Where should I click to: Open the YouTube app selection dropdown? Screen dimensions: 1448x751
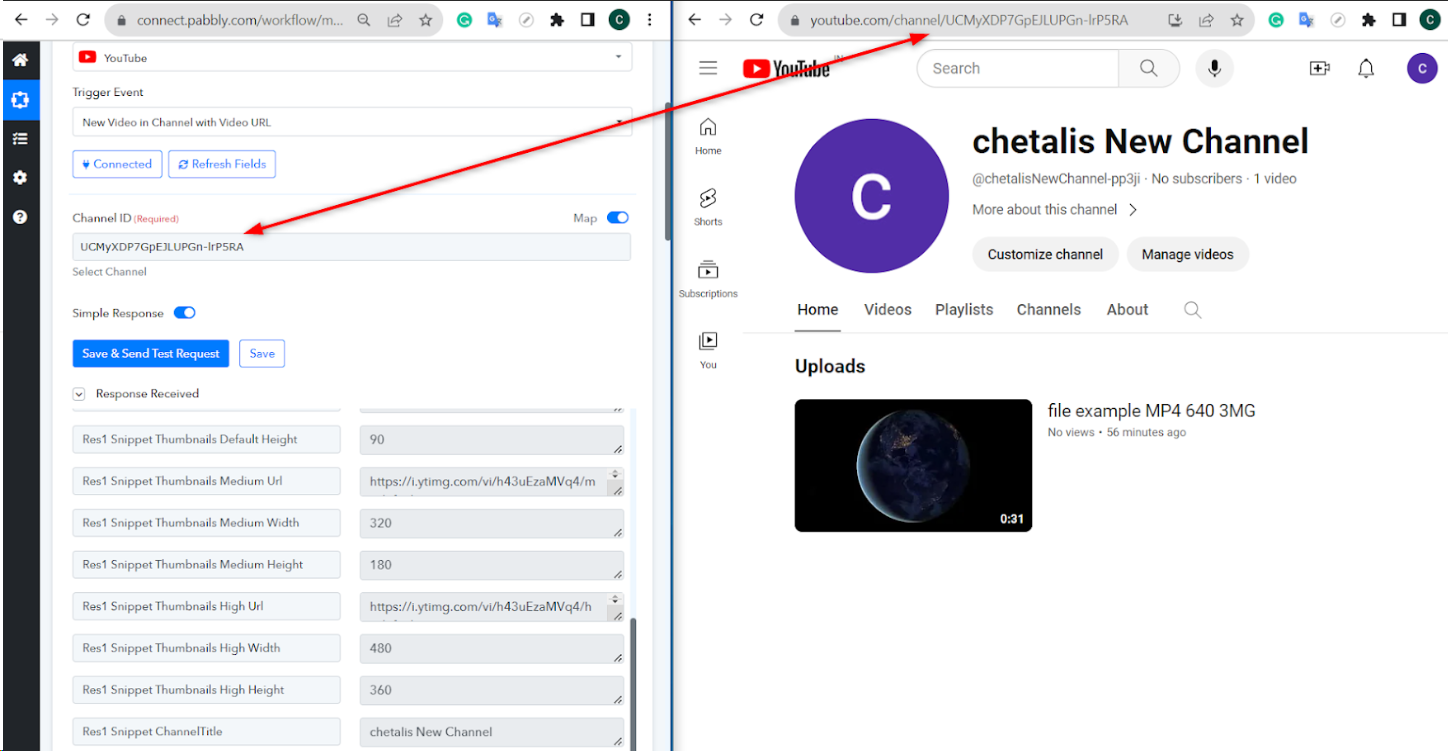[351, 58]
